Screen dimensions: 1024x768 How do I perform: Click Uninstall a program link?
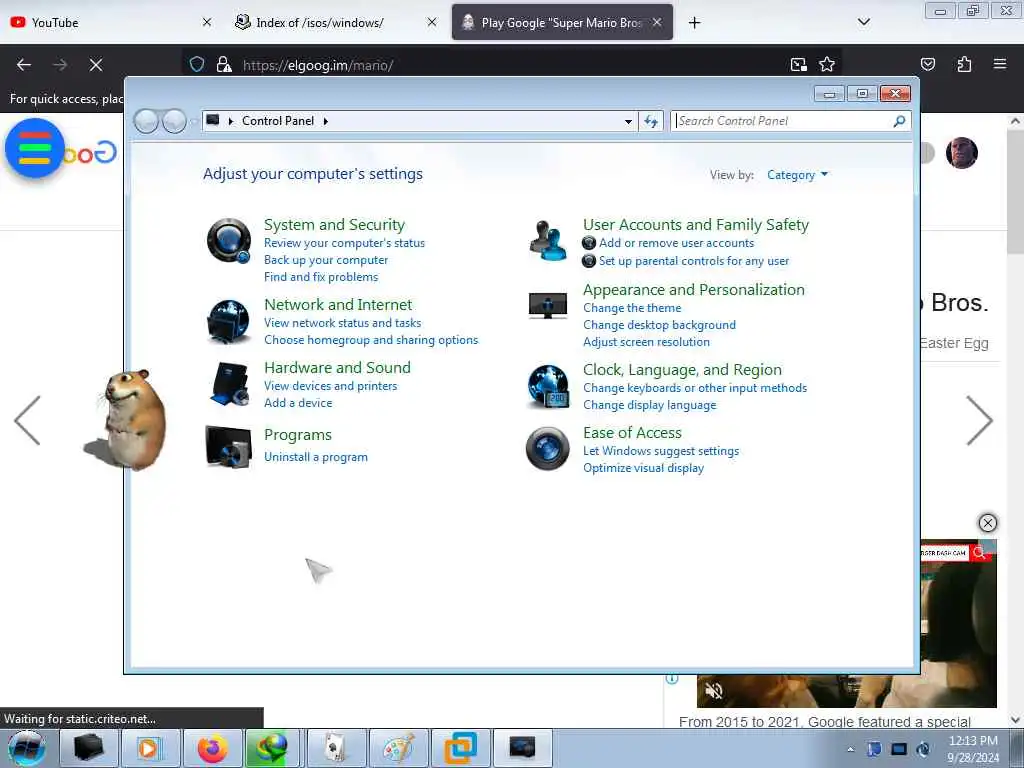(315, 457)
